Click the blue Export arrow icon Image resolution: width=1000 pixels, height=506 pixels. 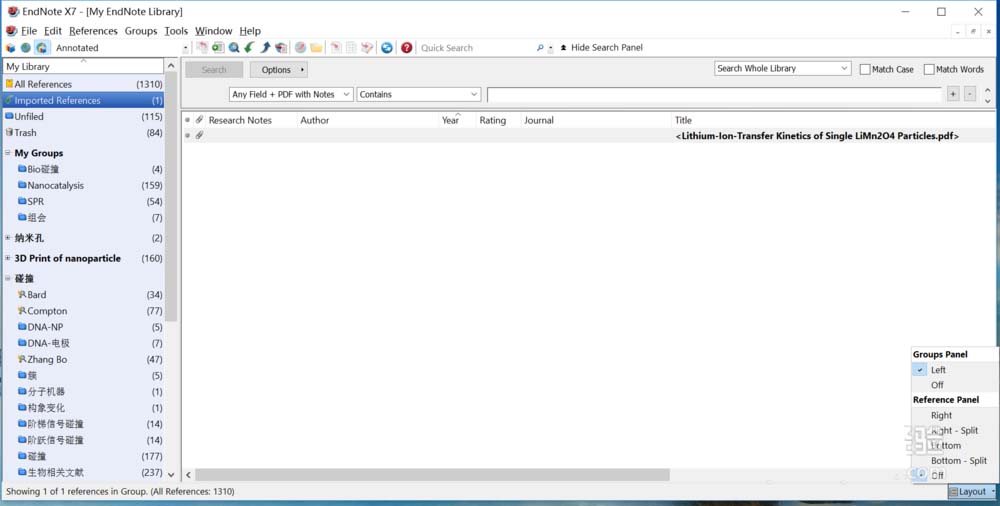click(x=265, y=48)
